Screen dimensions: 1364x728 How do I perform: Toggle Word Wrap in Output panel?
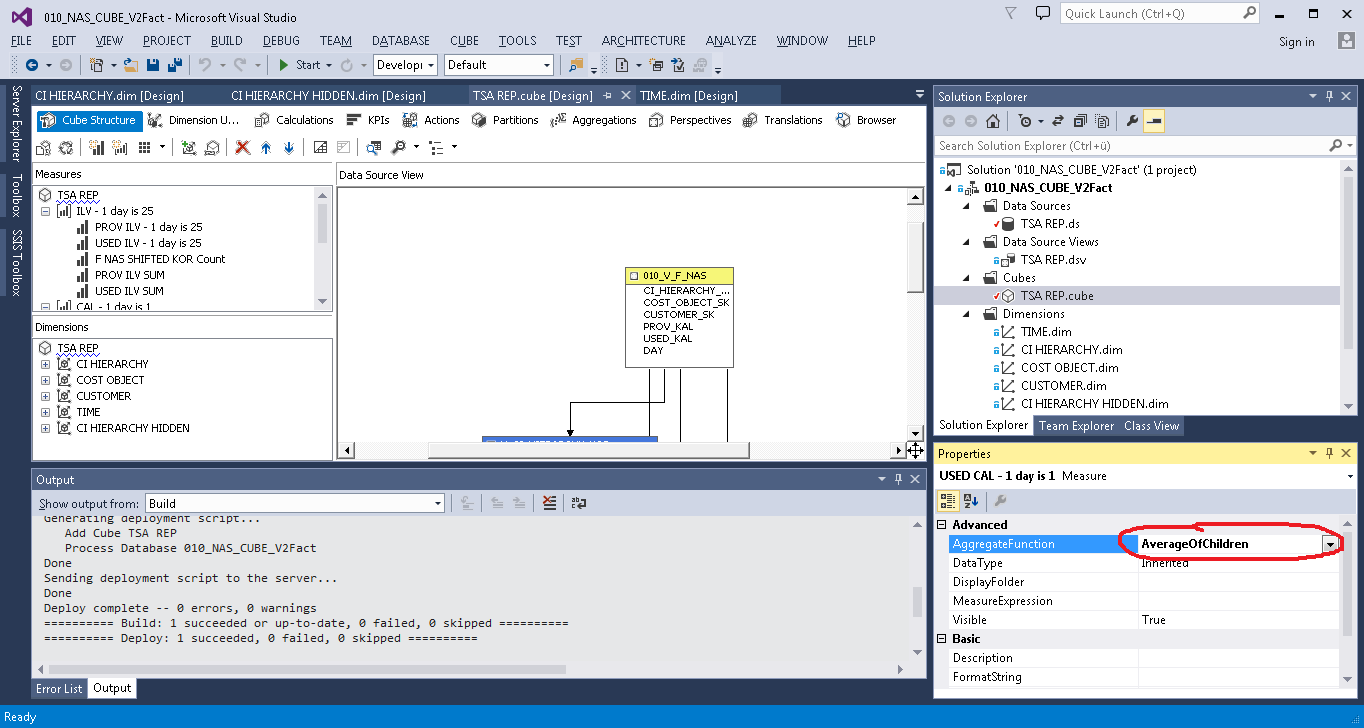point(579,503)
